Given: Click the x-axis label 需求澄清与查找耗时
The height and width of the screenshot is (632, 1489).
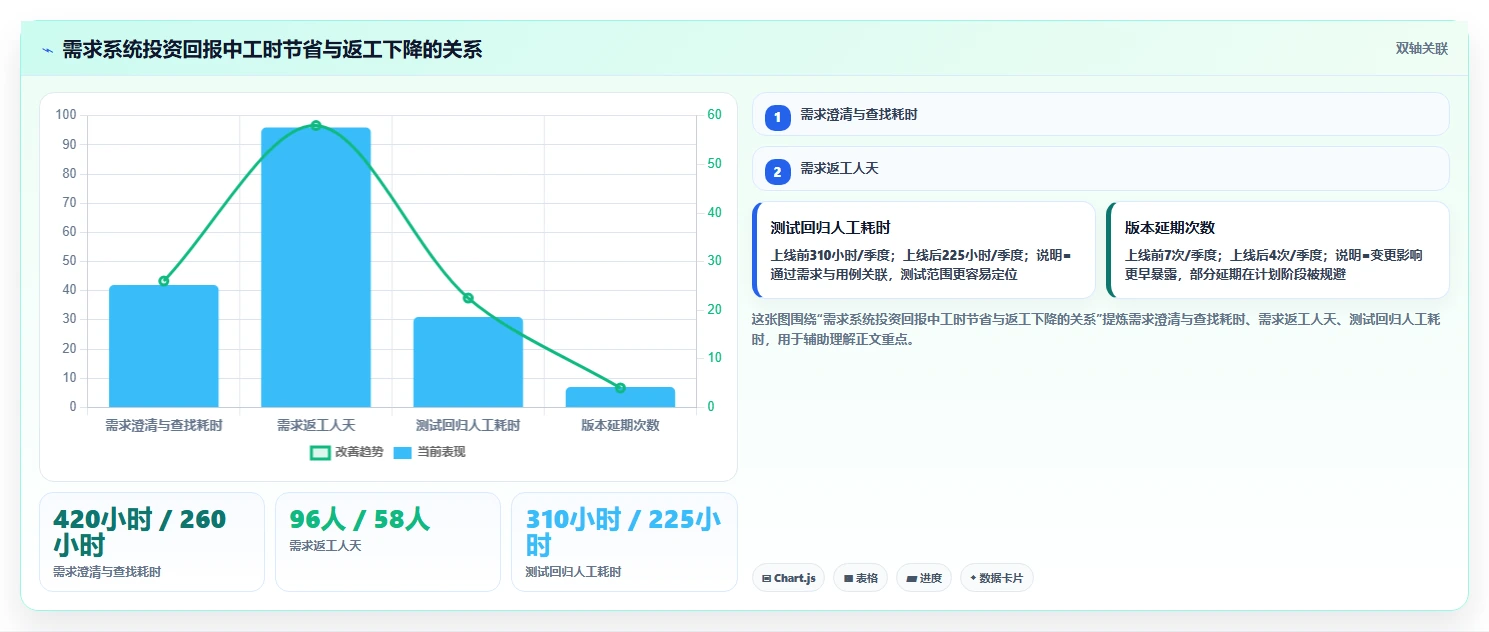Looking at the screenshot, I should tap(164, 425).
